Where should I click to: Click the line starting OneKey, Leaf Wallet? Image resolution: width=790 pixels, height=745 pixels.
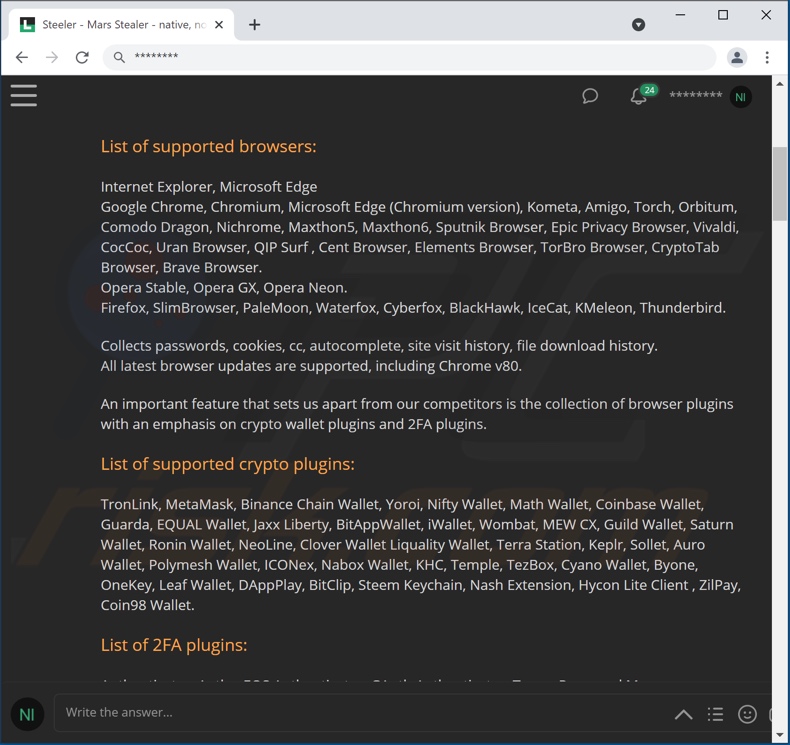pyautogui.click(x=420, y=585)
